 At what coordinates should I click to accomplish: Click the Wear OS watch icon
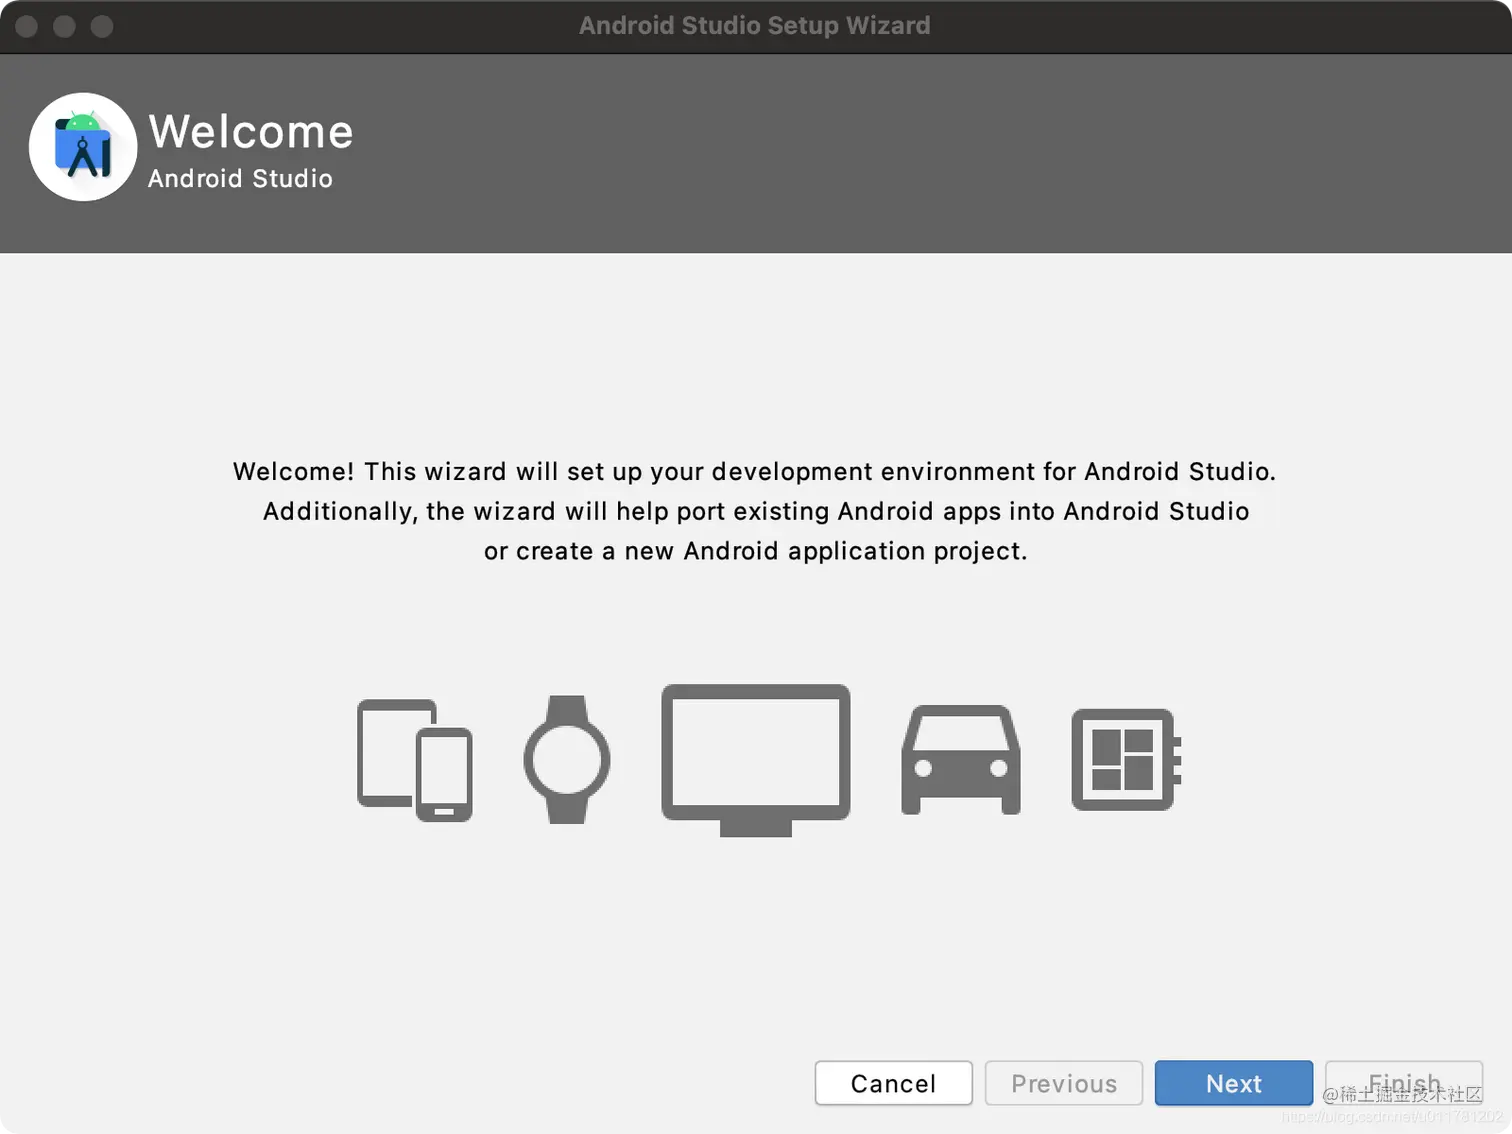coord(567,759)
